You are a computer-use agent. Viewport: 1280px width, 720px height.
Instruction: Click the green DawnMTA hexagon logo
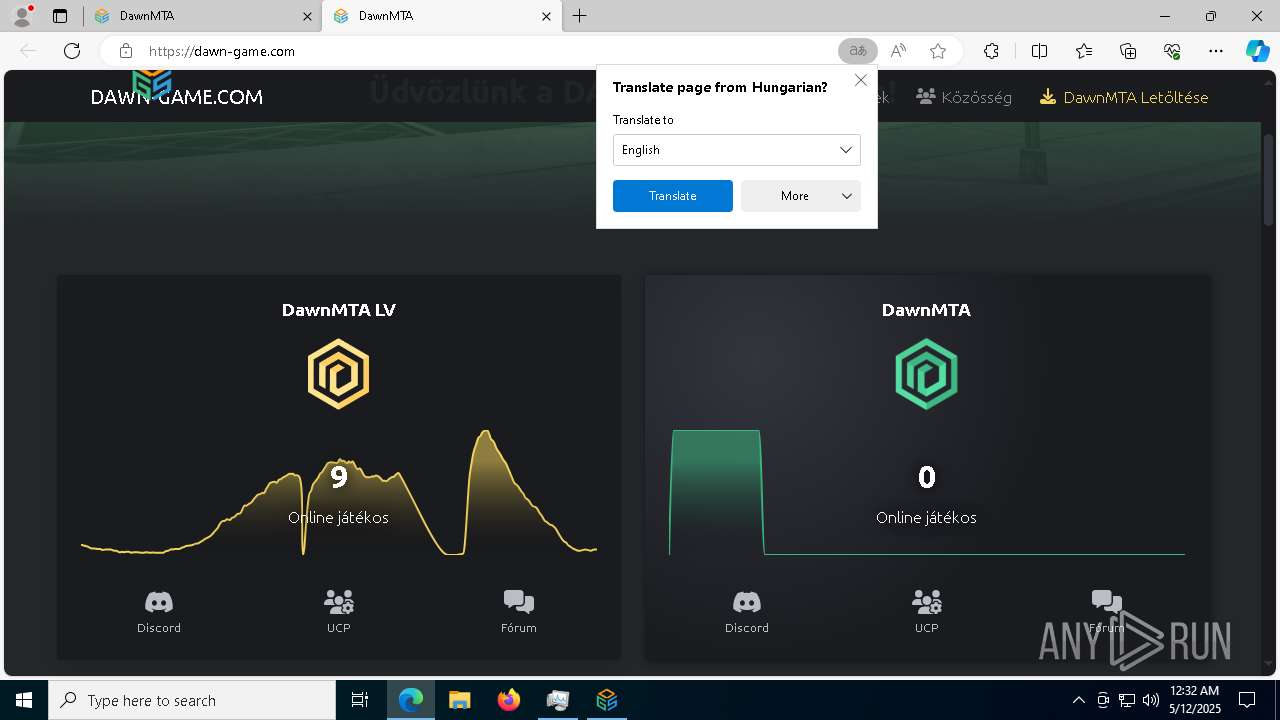coord(926,374)
